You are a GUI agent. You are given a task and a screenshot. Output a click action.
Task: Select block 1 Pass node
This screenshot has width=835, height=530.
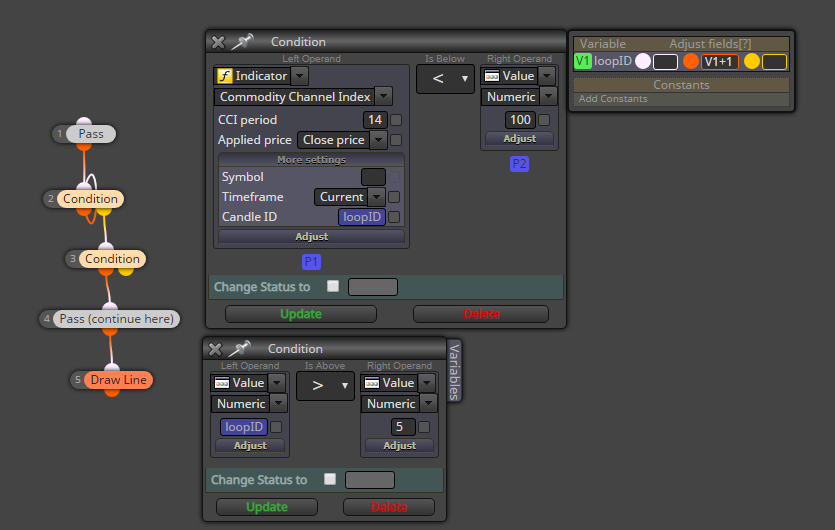pyautogui.click(x=91, y=134)
